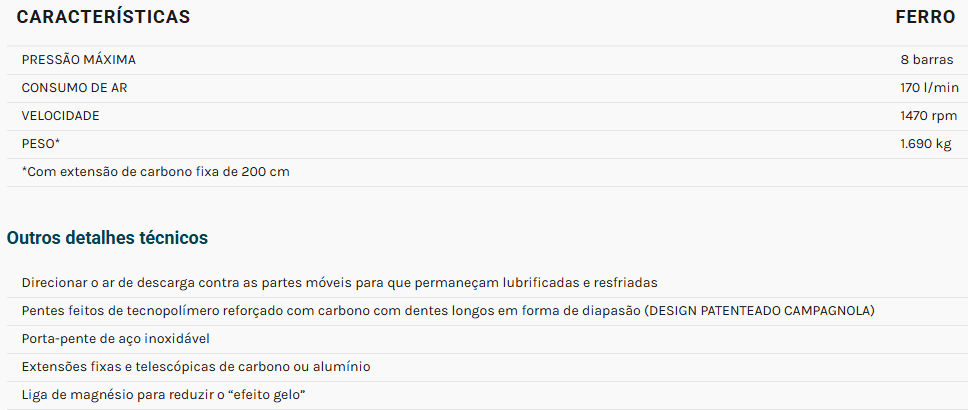Click the 8 barras value
The width and height of the screenshot is (968, 410).
[927, 60]
